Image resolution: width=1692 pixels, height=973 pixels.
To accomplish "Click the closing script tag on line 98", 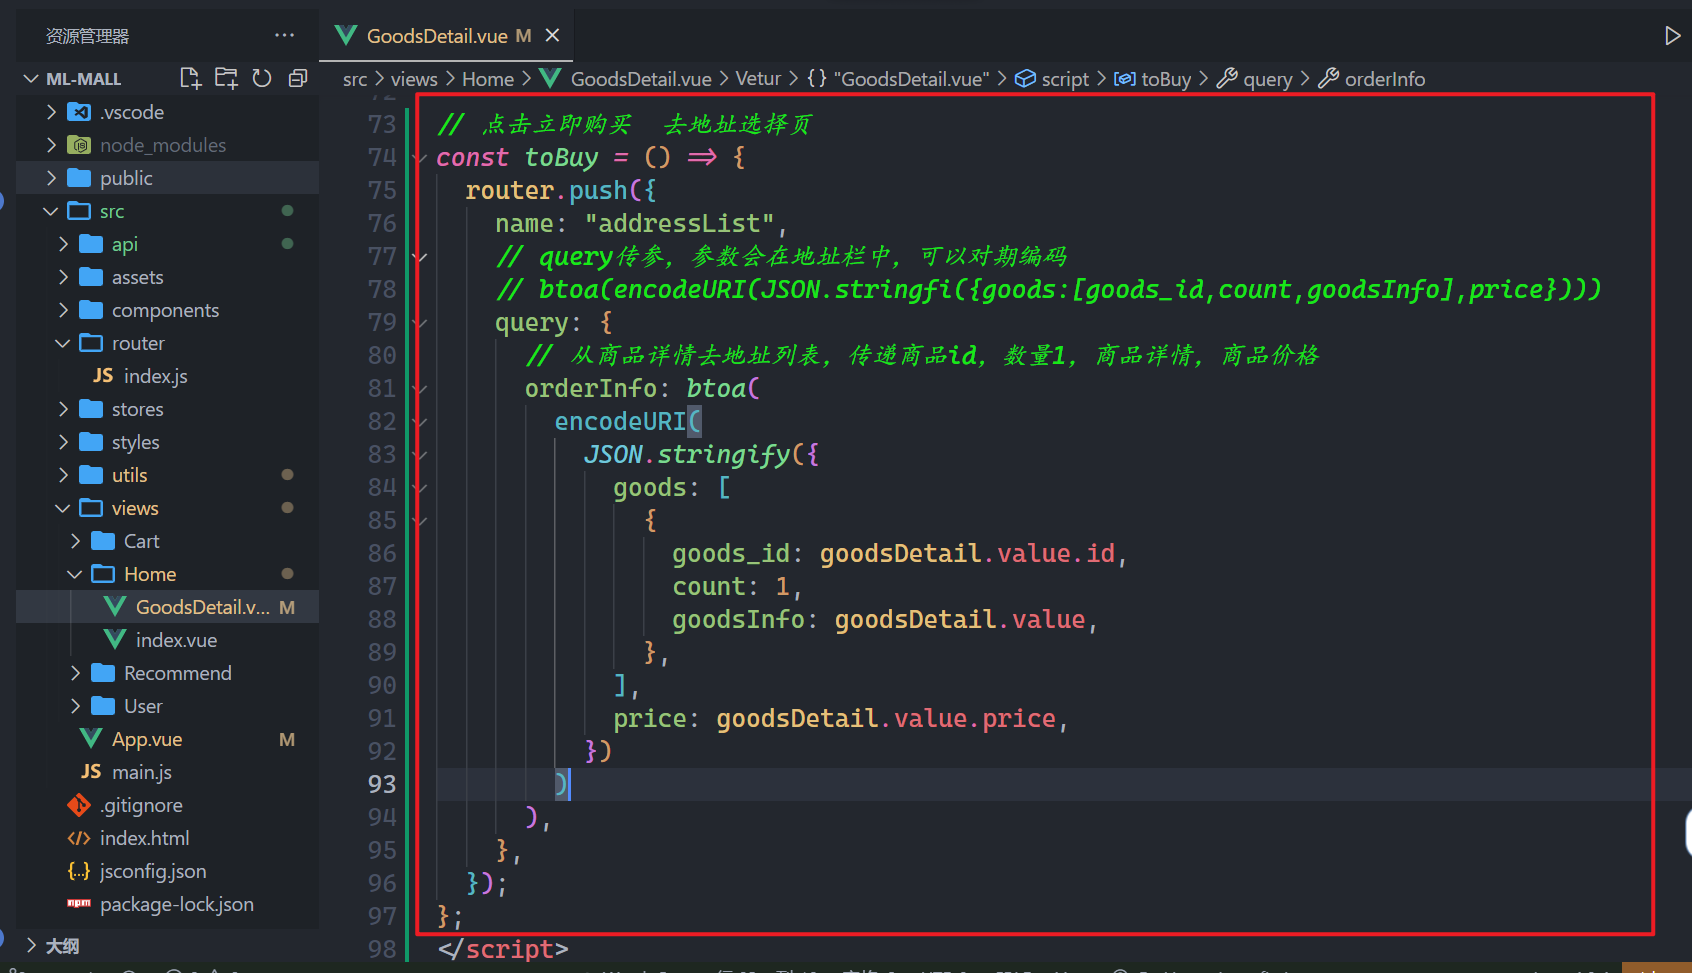I will click(x=503, y=949).
